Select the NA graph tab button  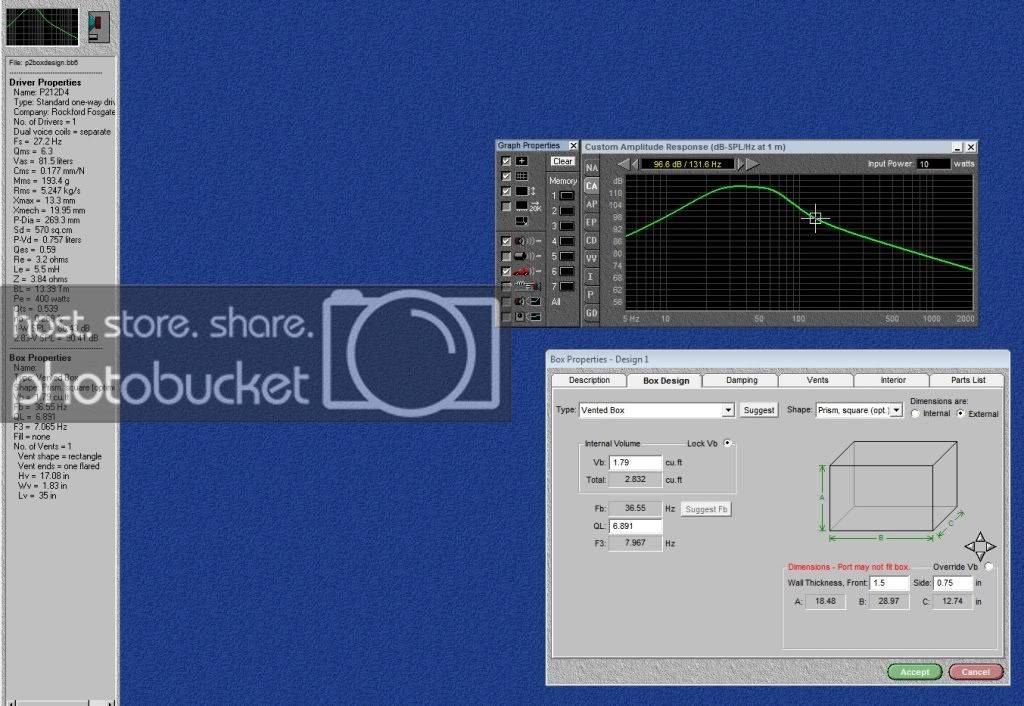tap(592, 167)
